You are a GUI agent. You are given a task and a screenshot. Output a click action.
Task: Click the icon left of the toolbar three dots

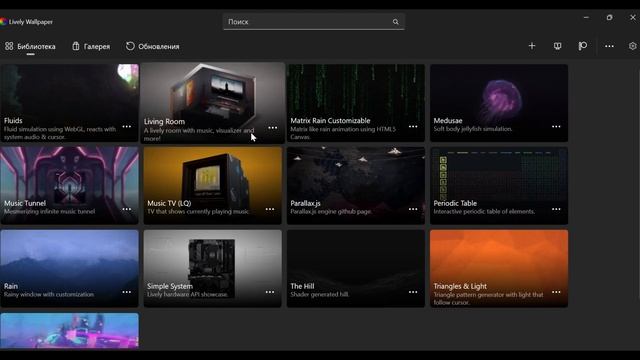pyautogui.click(x=582, y=46)
